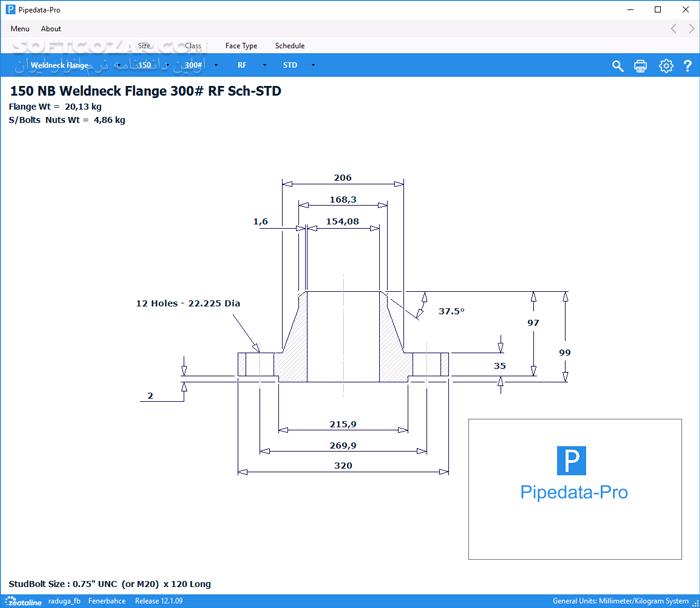This screenshot has width=700, height=608.
Task: Click the 320 outer diameter dimension
Action: pyautogui.click(x=343, y=466)
